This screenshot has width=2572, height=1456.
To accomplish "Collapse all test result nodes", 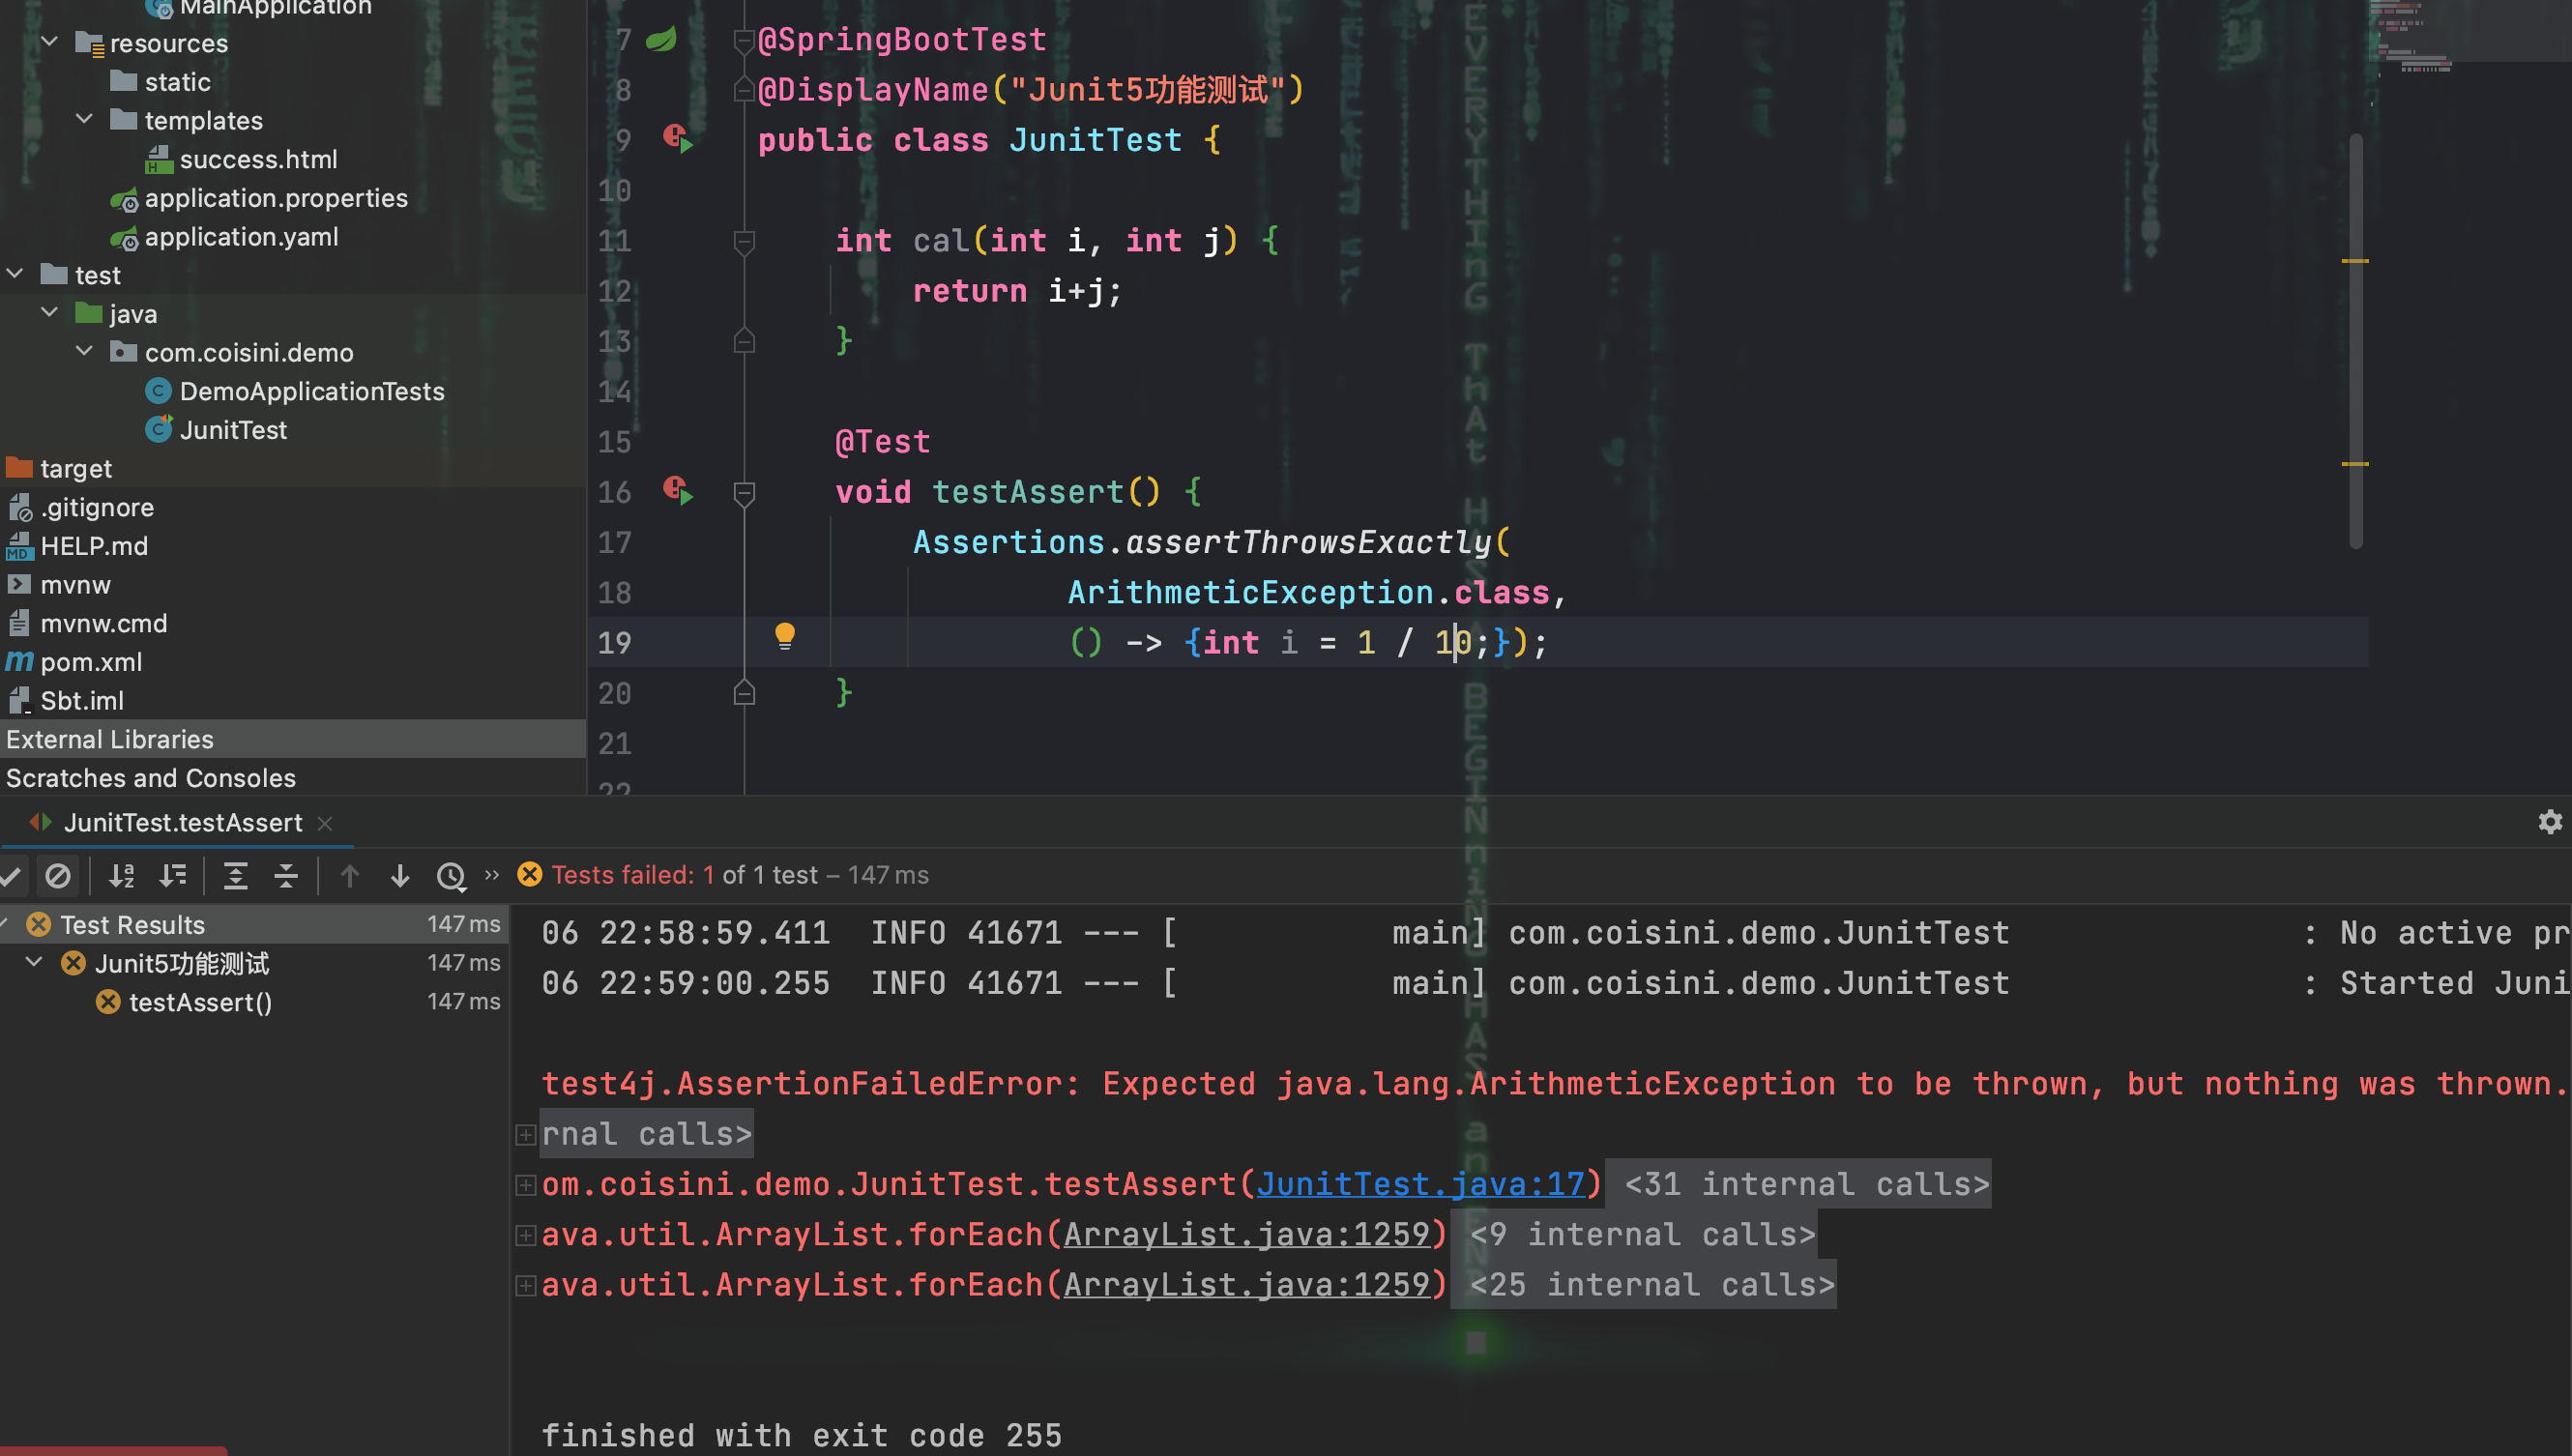I will 286,876.
